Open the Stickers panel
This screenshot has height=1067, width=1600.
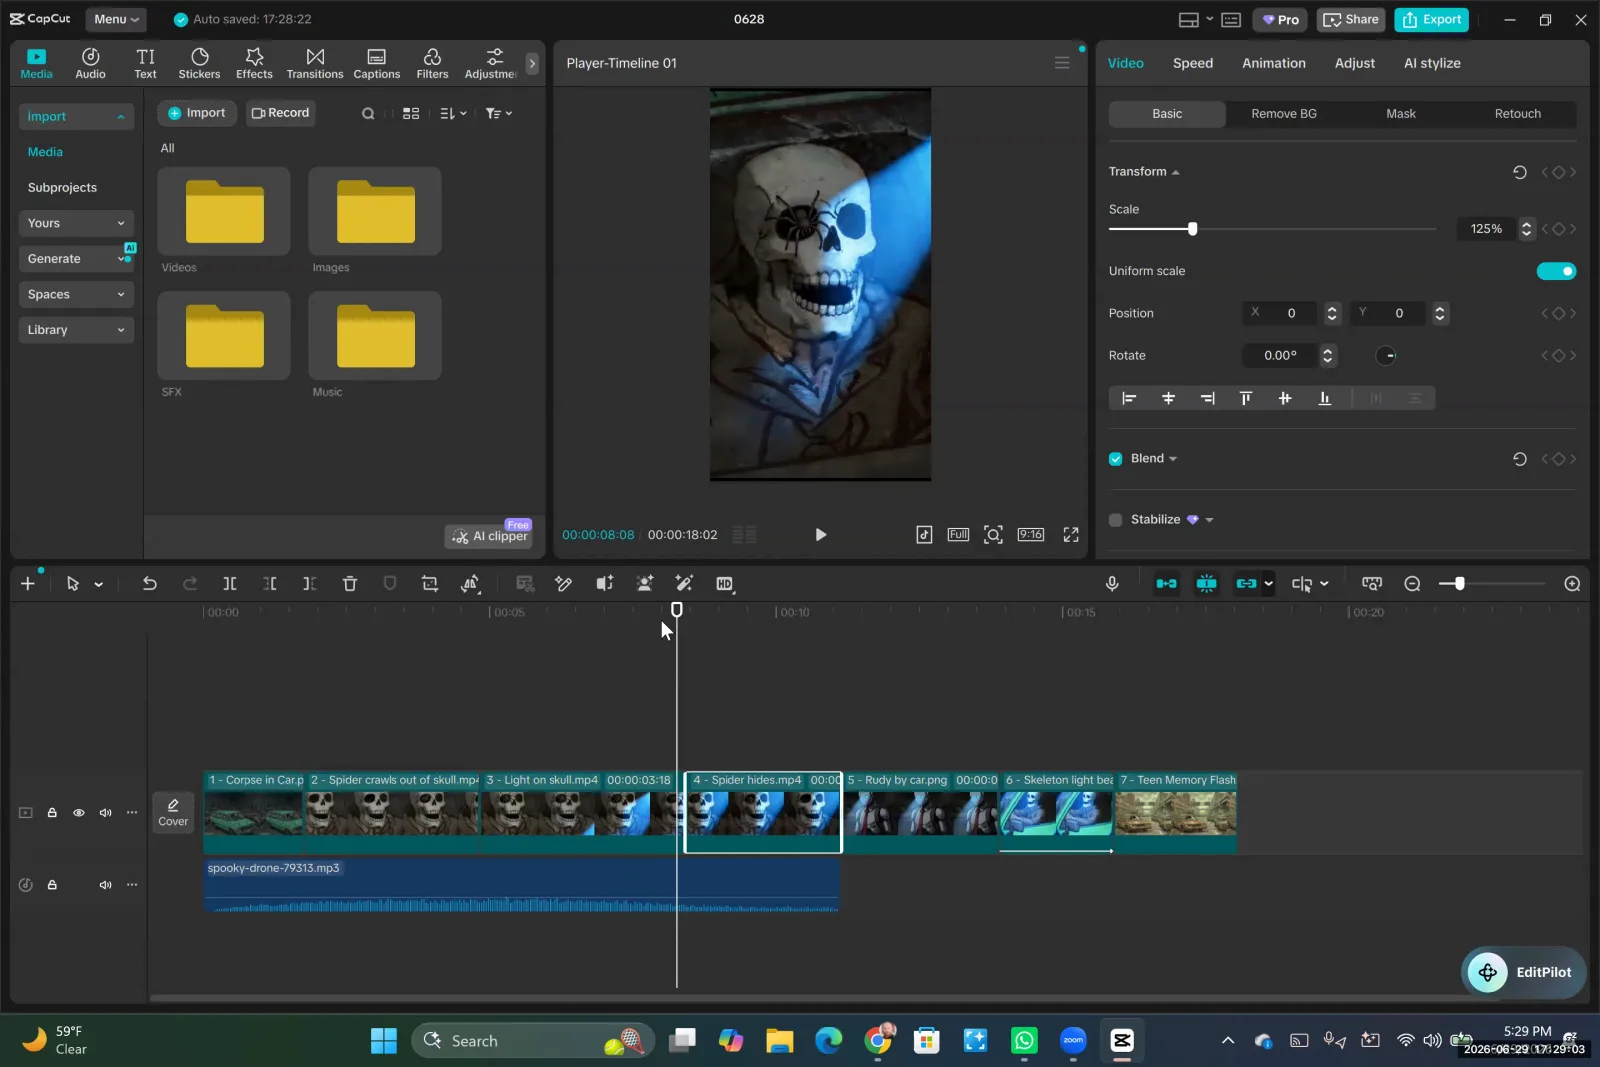(x=199, y=63)
